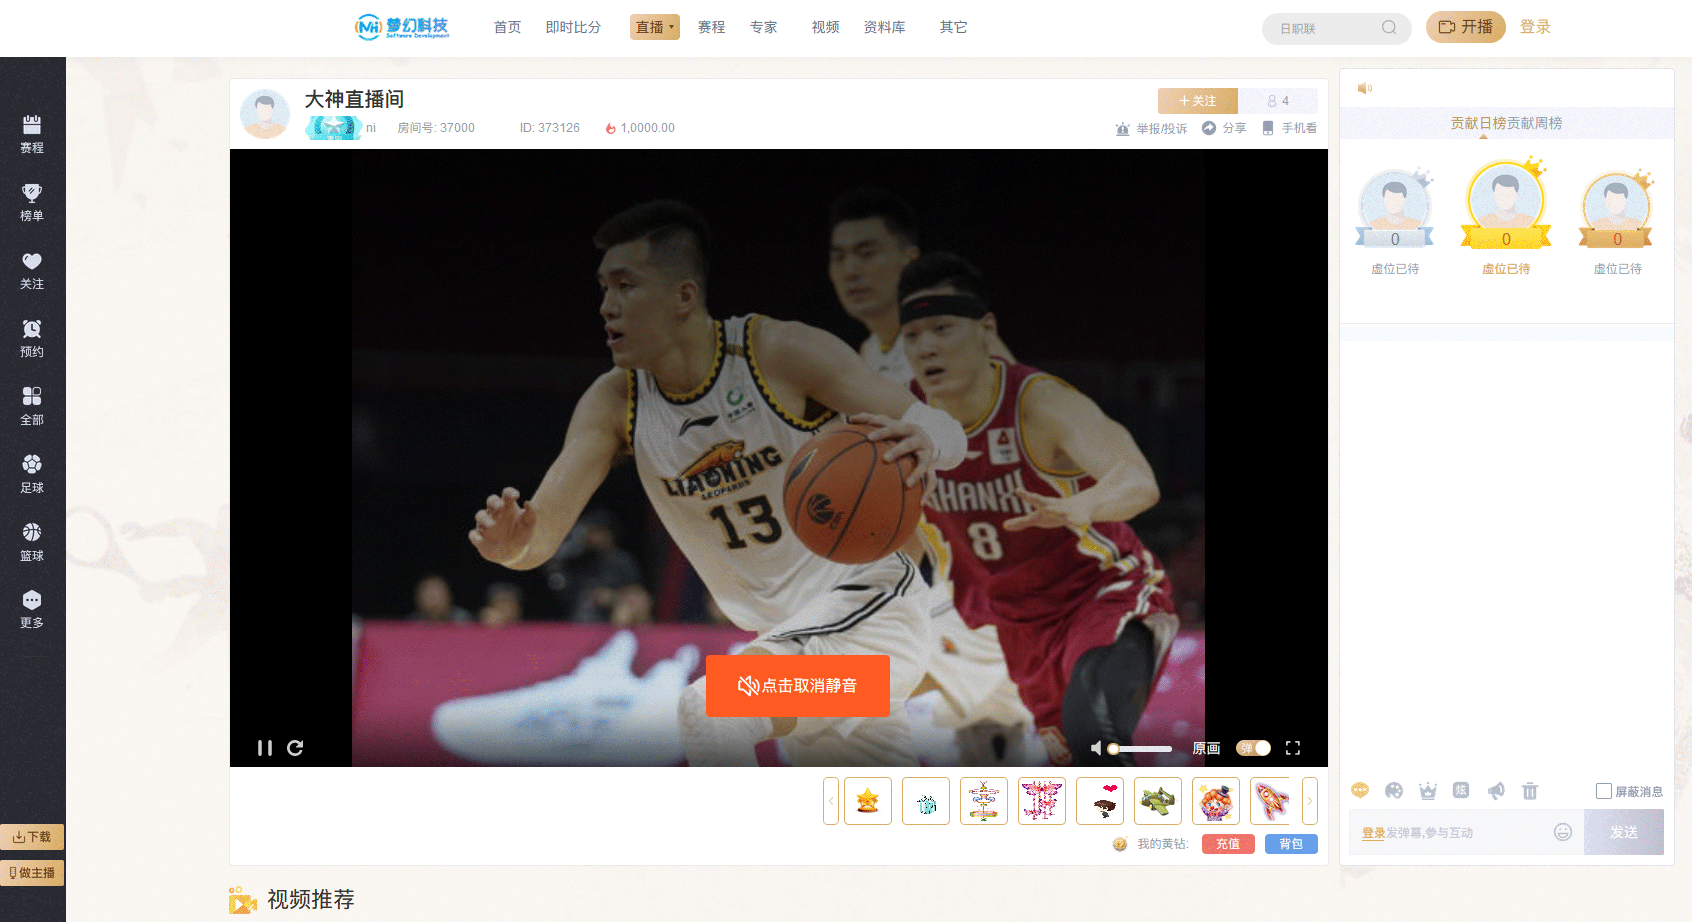The image size is (1692, 922).
Task: Open 其它 in top navigation
Action: tap(954, 27)
